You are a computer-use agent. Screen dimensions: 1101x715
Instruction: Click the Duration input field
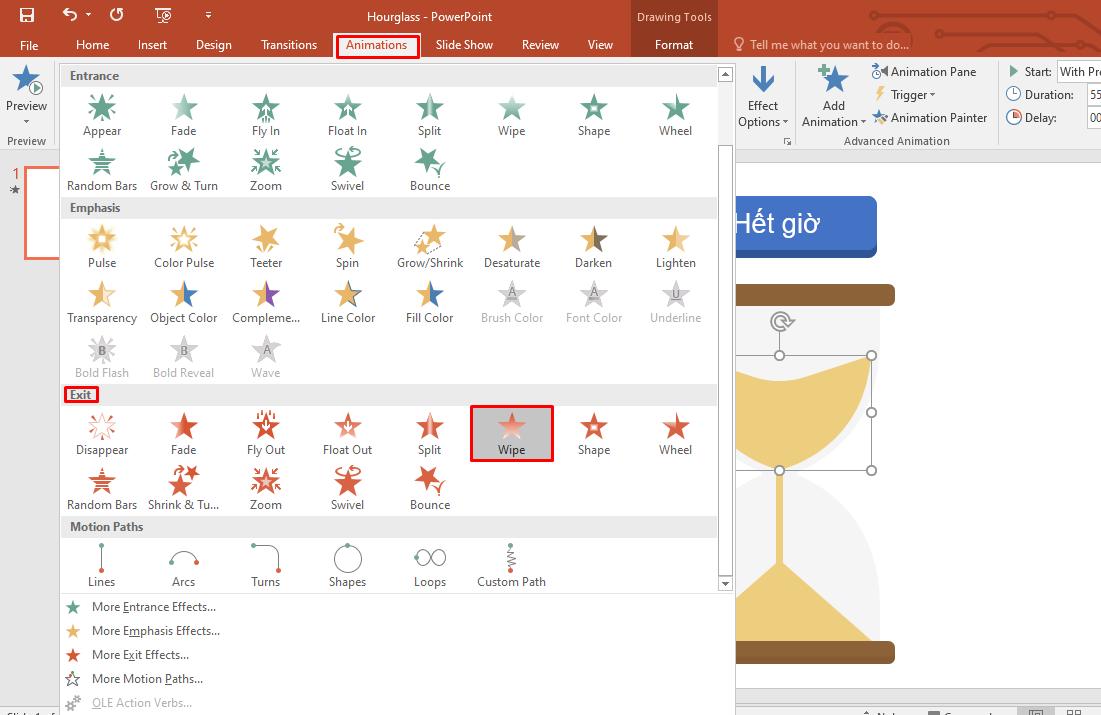pos(1094,95)
